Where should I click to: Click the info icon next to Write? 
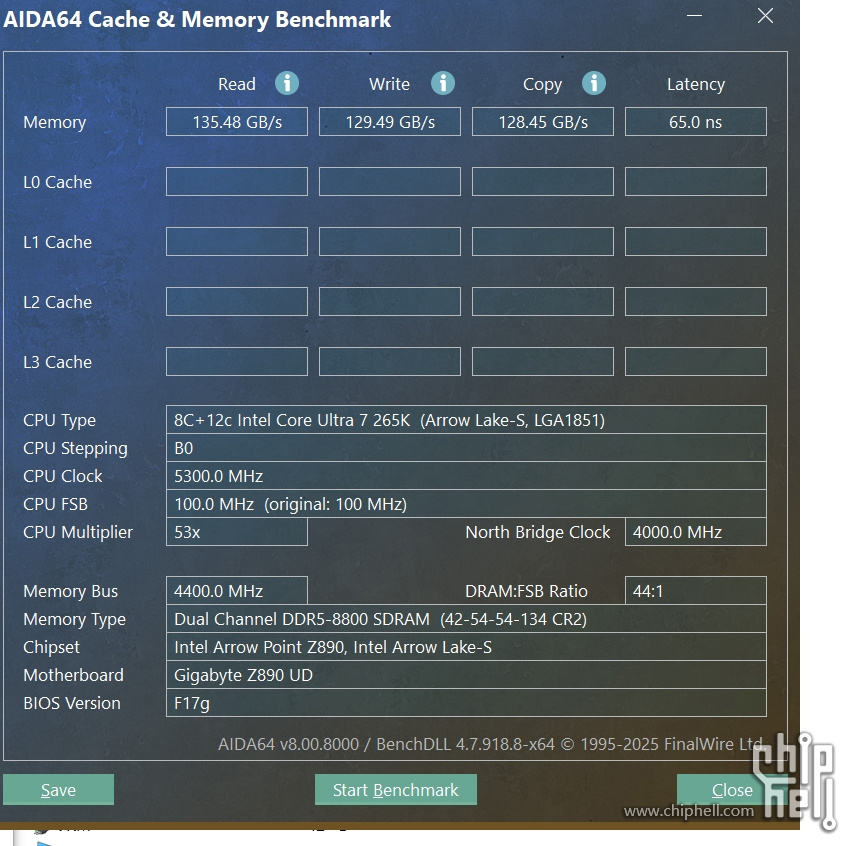(442, 83)
